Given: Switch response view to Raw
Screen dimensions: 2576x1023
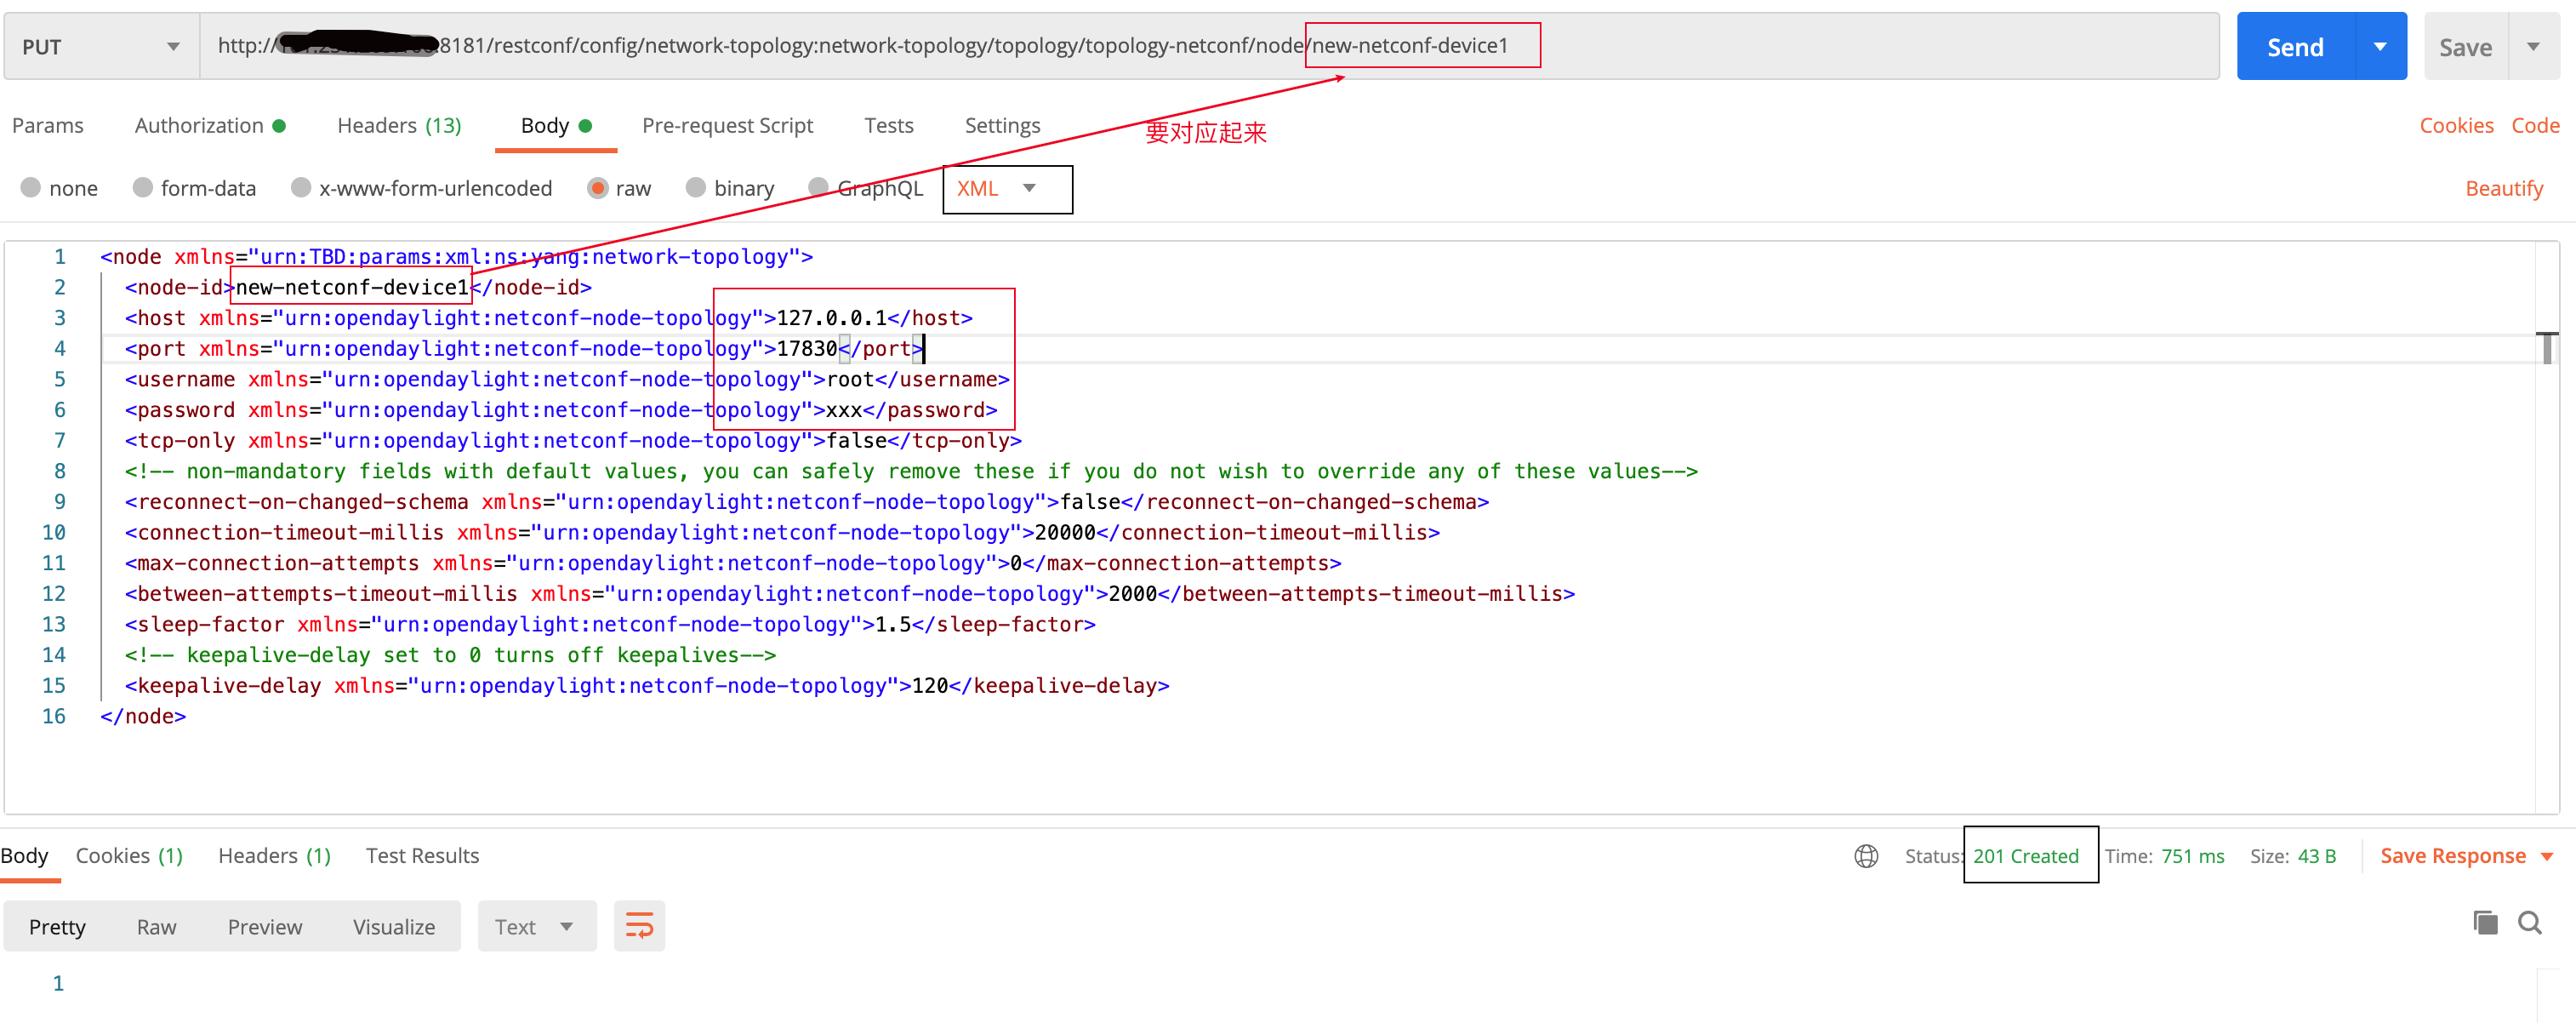Looking at the screenshot, I should (x=156, y=927).
